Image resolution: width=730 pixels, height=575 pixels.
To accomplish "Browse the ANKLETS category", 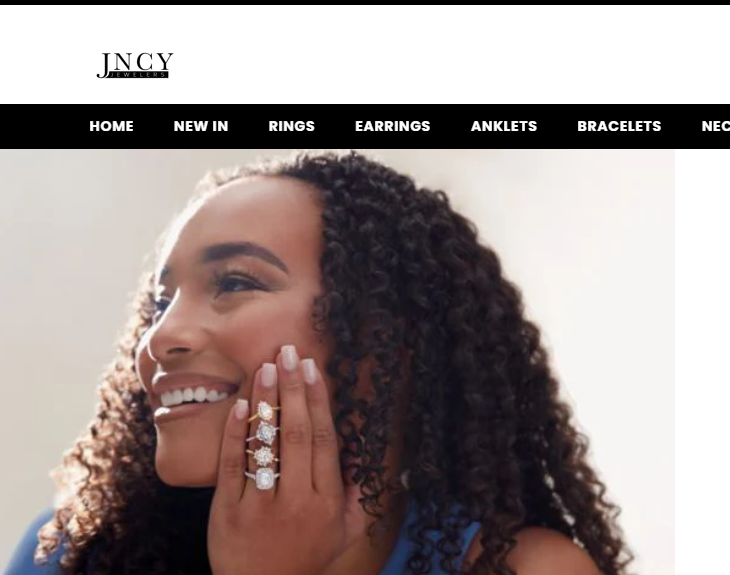I will point(504,126).
